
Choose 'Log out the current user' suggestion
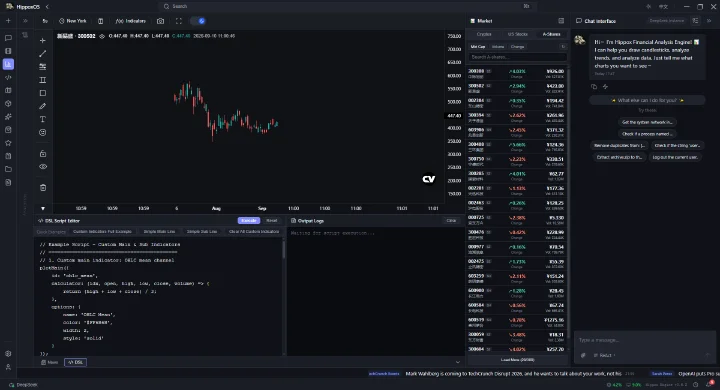675,157
